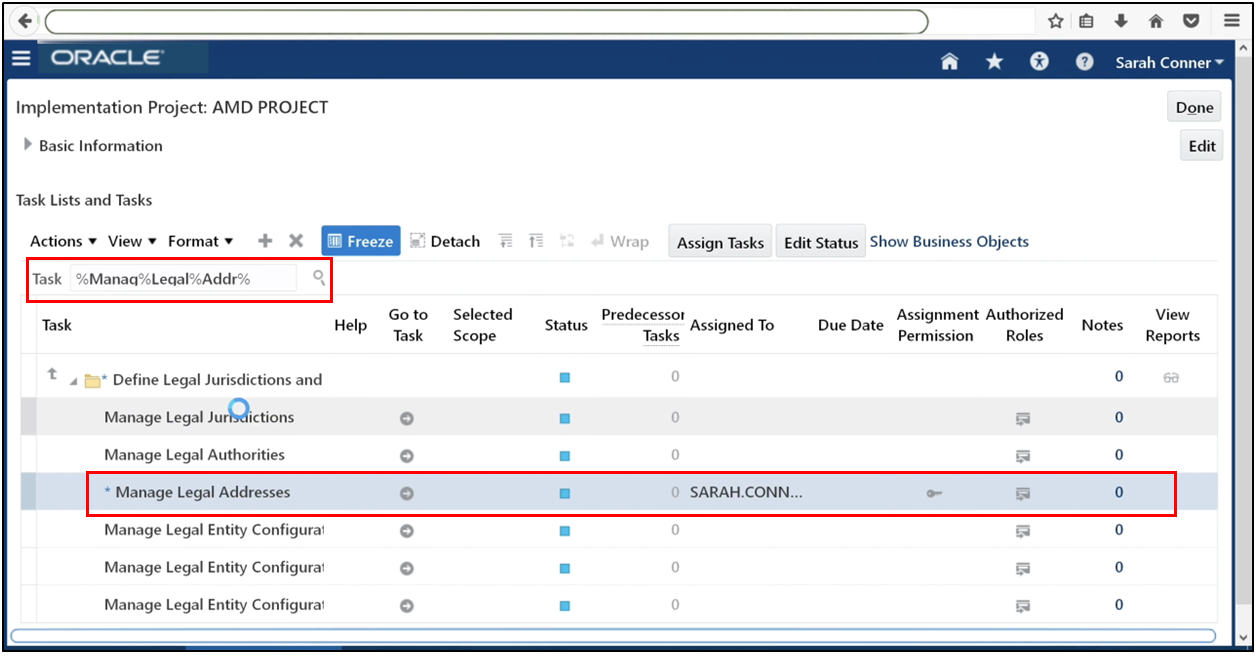
Task: Open the Accessibility icon in the header
Action: click(x=1039, y=61)
